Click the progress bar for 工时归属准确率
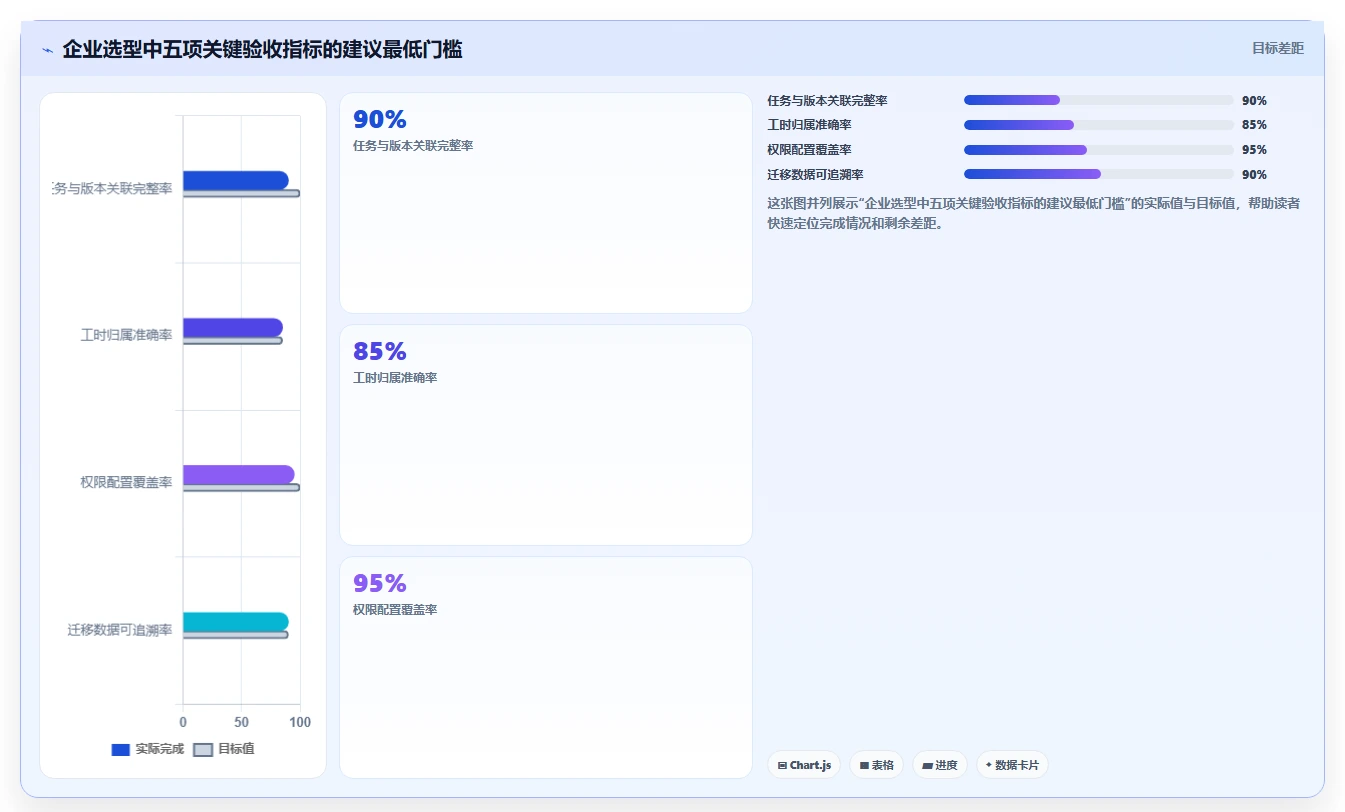This screenshot has height=812, width=1345. point(1099,125)
